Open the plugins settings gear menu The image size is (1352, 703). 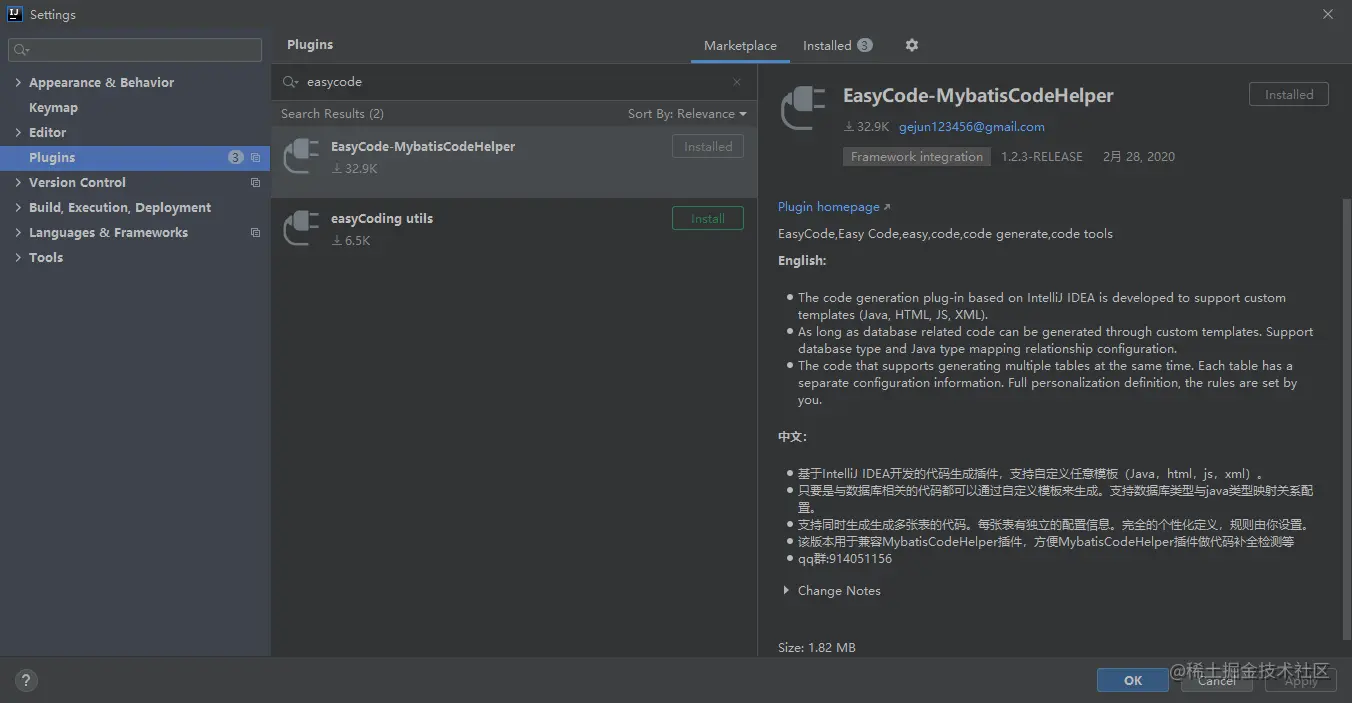pos(911,45)
